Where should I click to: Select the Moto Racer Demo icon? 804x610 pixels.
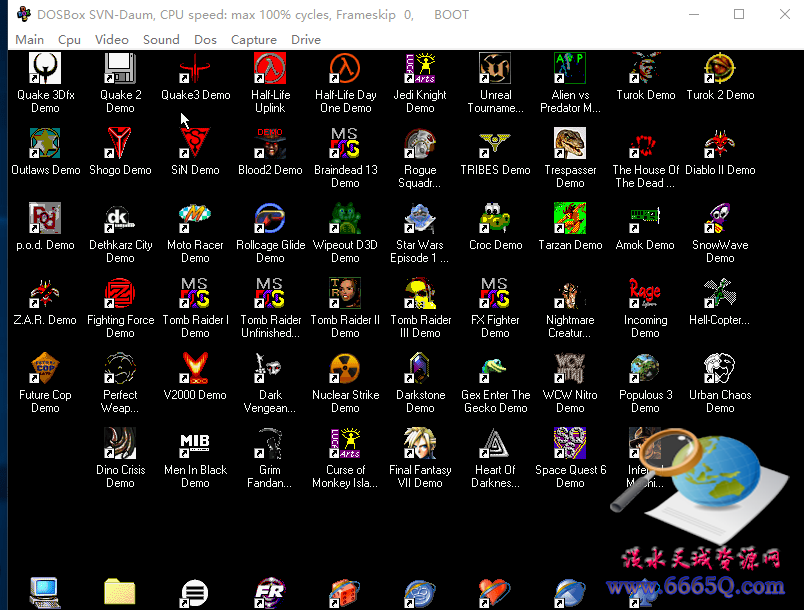click(x=195, y=218)
